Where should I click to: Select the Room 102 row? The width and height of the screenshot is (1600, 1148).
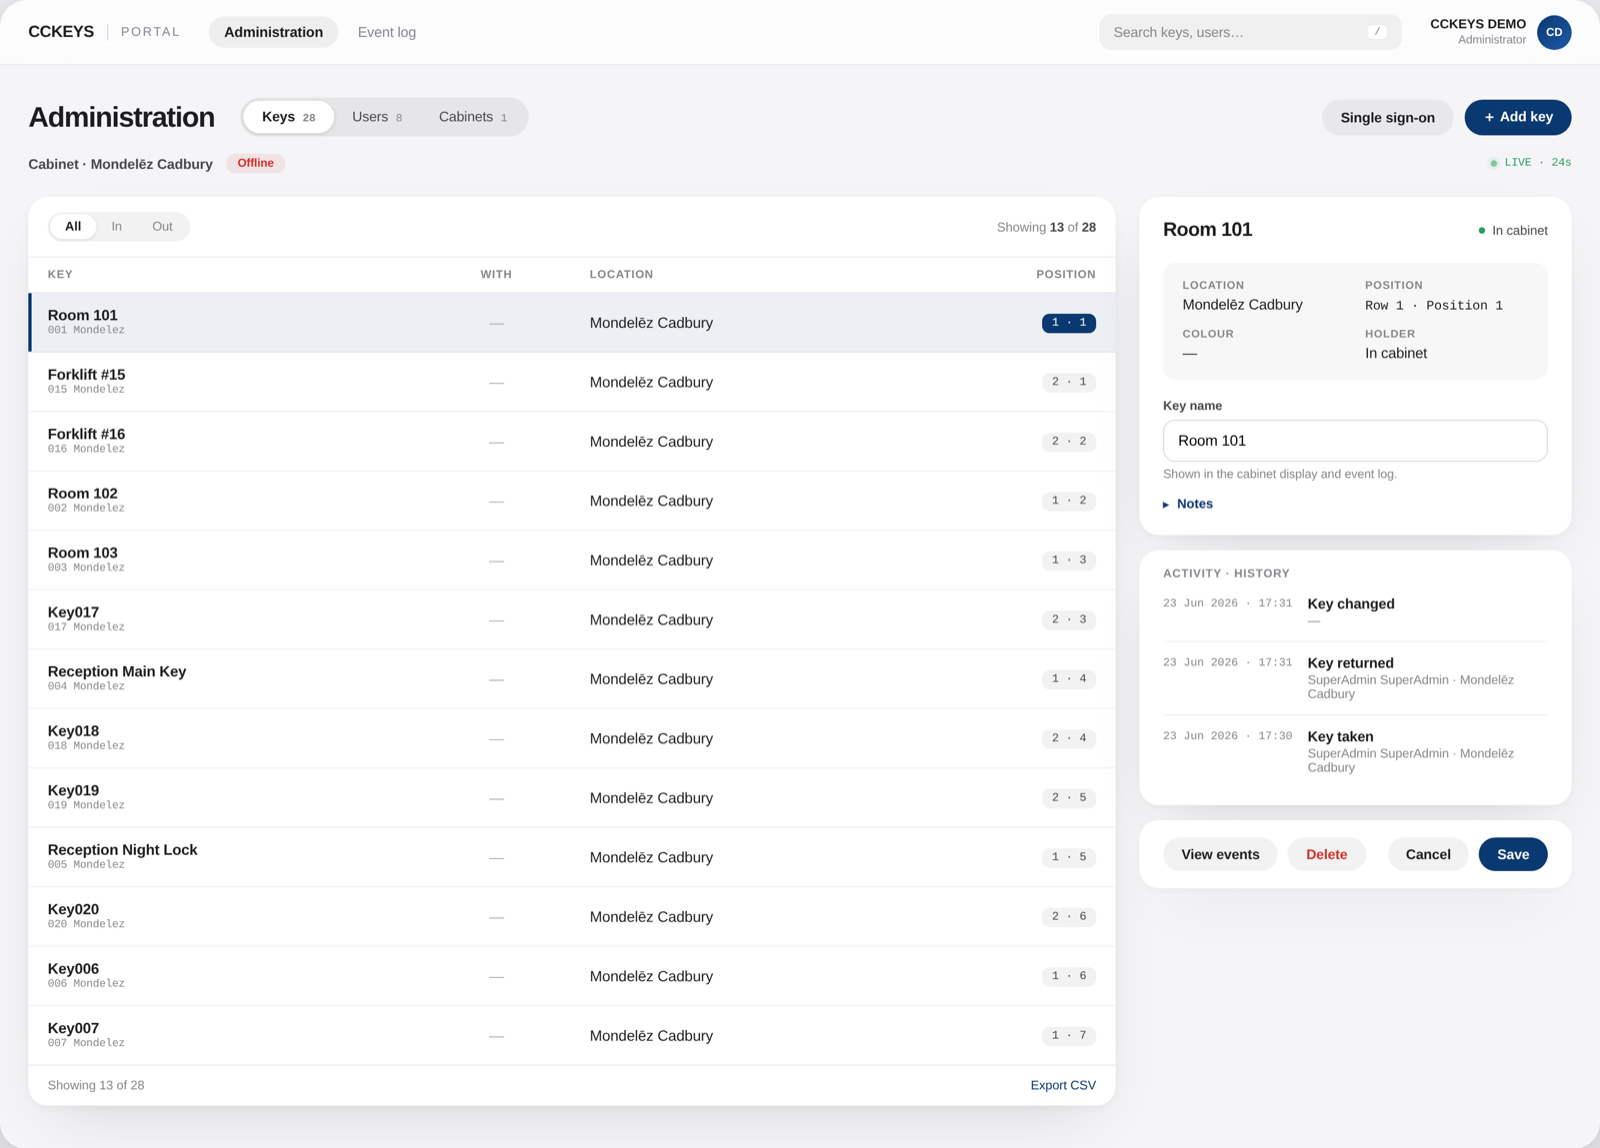pyautogui.click(x=572, y=501)
